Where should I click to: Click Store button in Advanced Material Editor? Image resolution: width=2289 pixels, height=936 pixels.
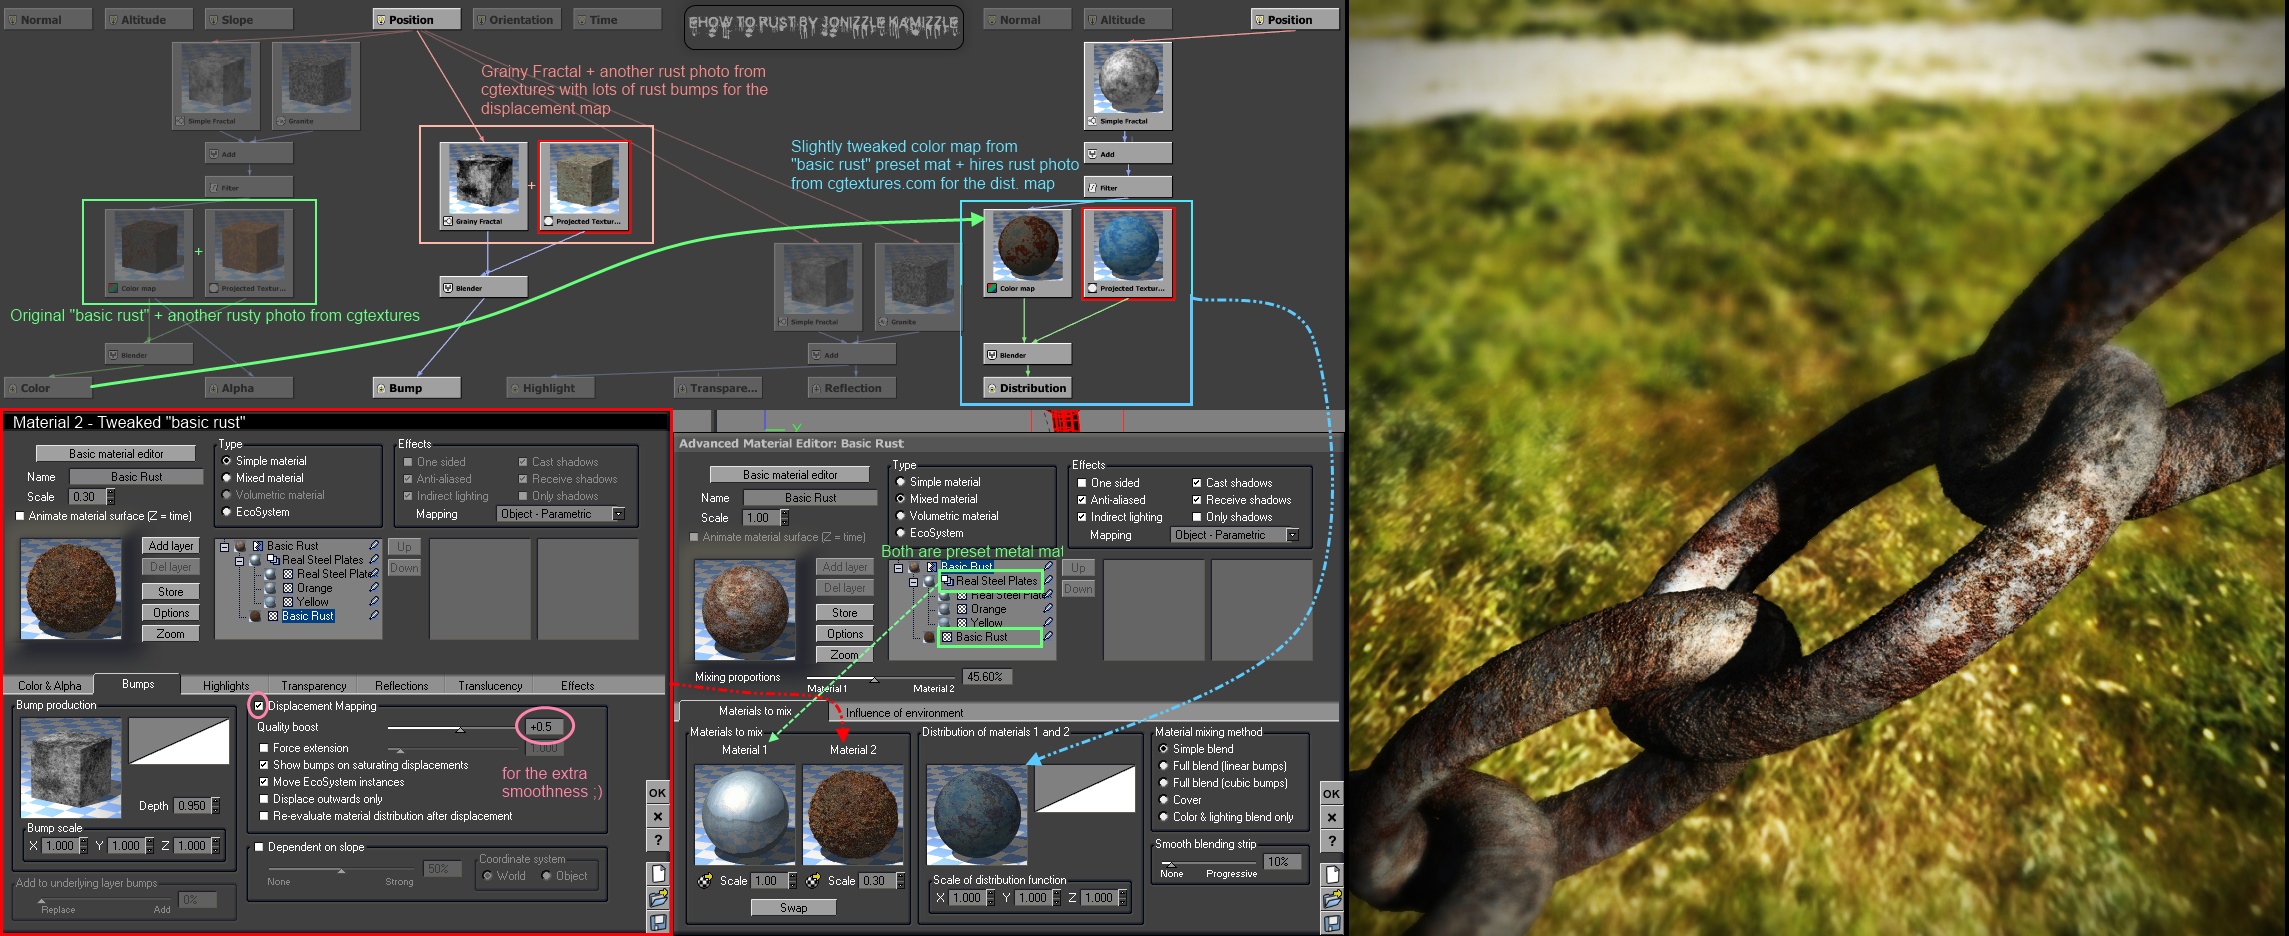[845, 613]
